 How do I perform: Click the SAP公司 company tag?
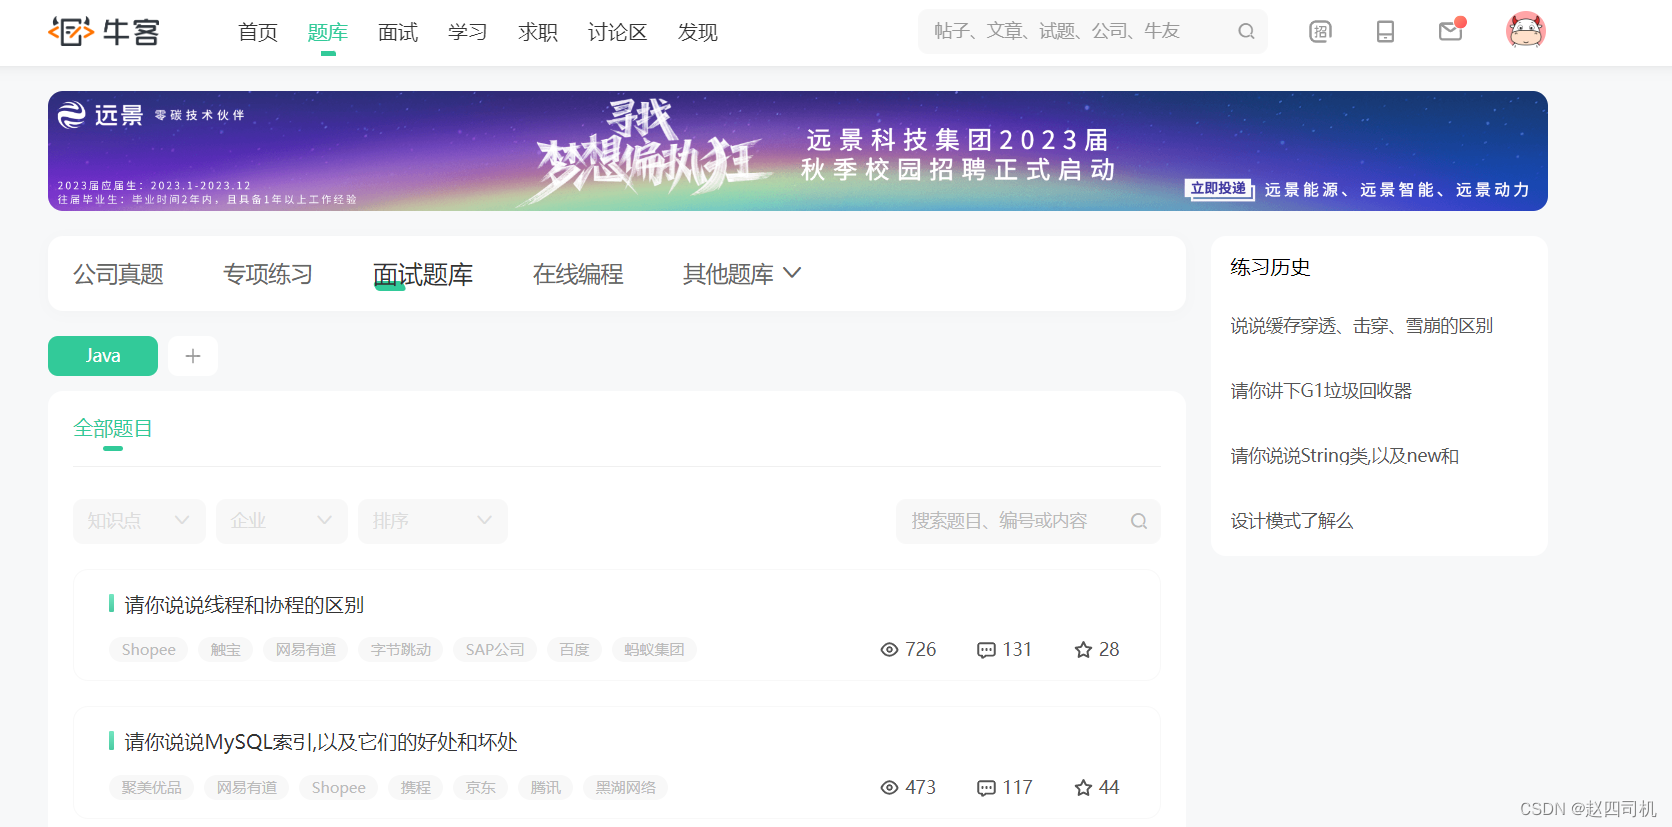coord(495,650)
